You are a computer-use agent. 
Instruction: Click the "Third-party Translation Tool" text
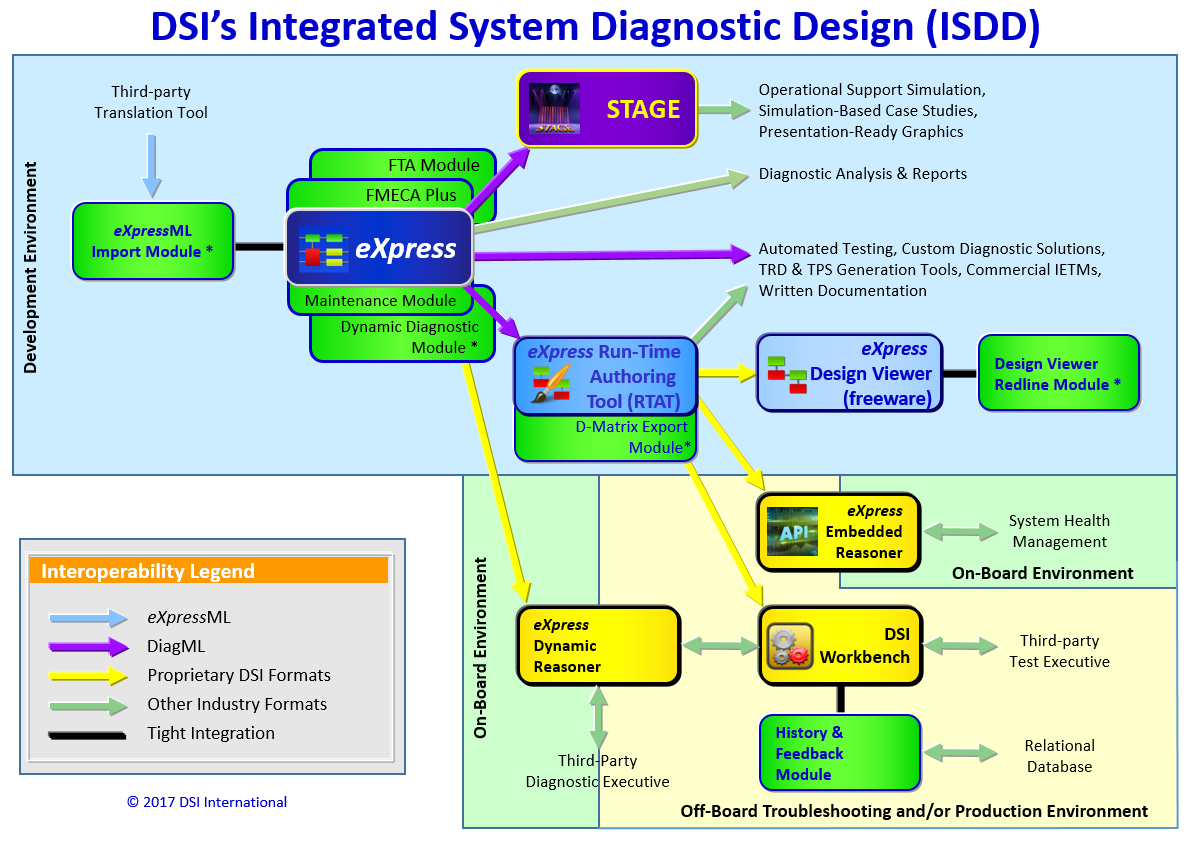[x=151, y=102]
